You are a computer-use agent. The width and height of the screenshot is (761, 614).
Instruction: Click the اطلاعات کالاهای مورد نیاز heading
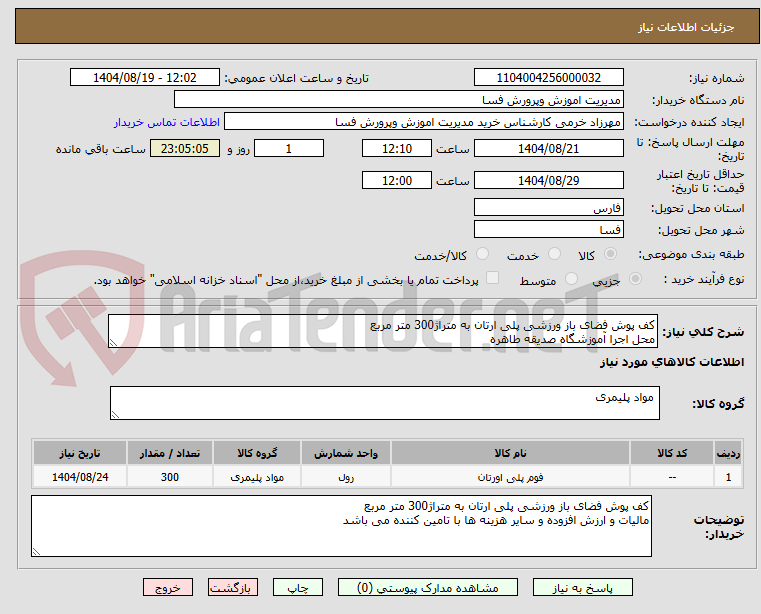tap(672, 362)
